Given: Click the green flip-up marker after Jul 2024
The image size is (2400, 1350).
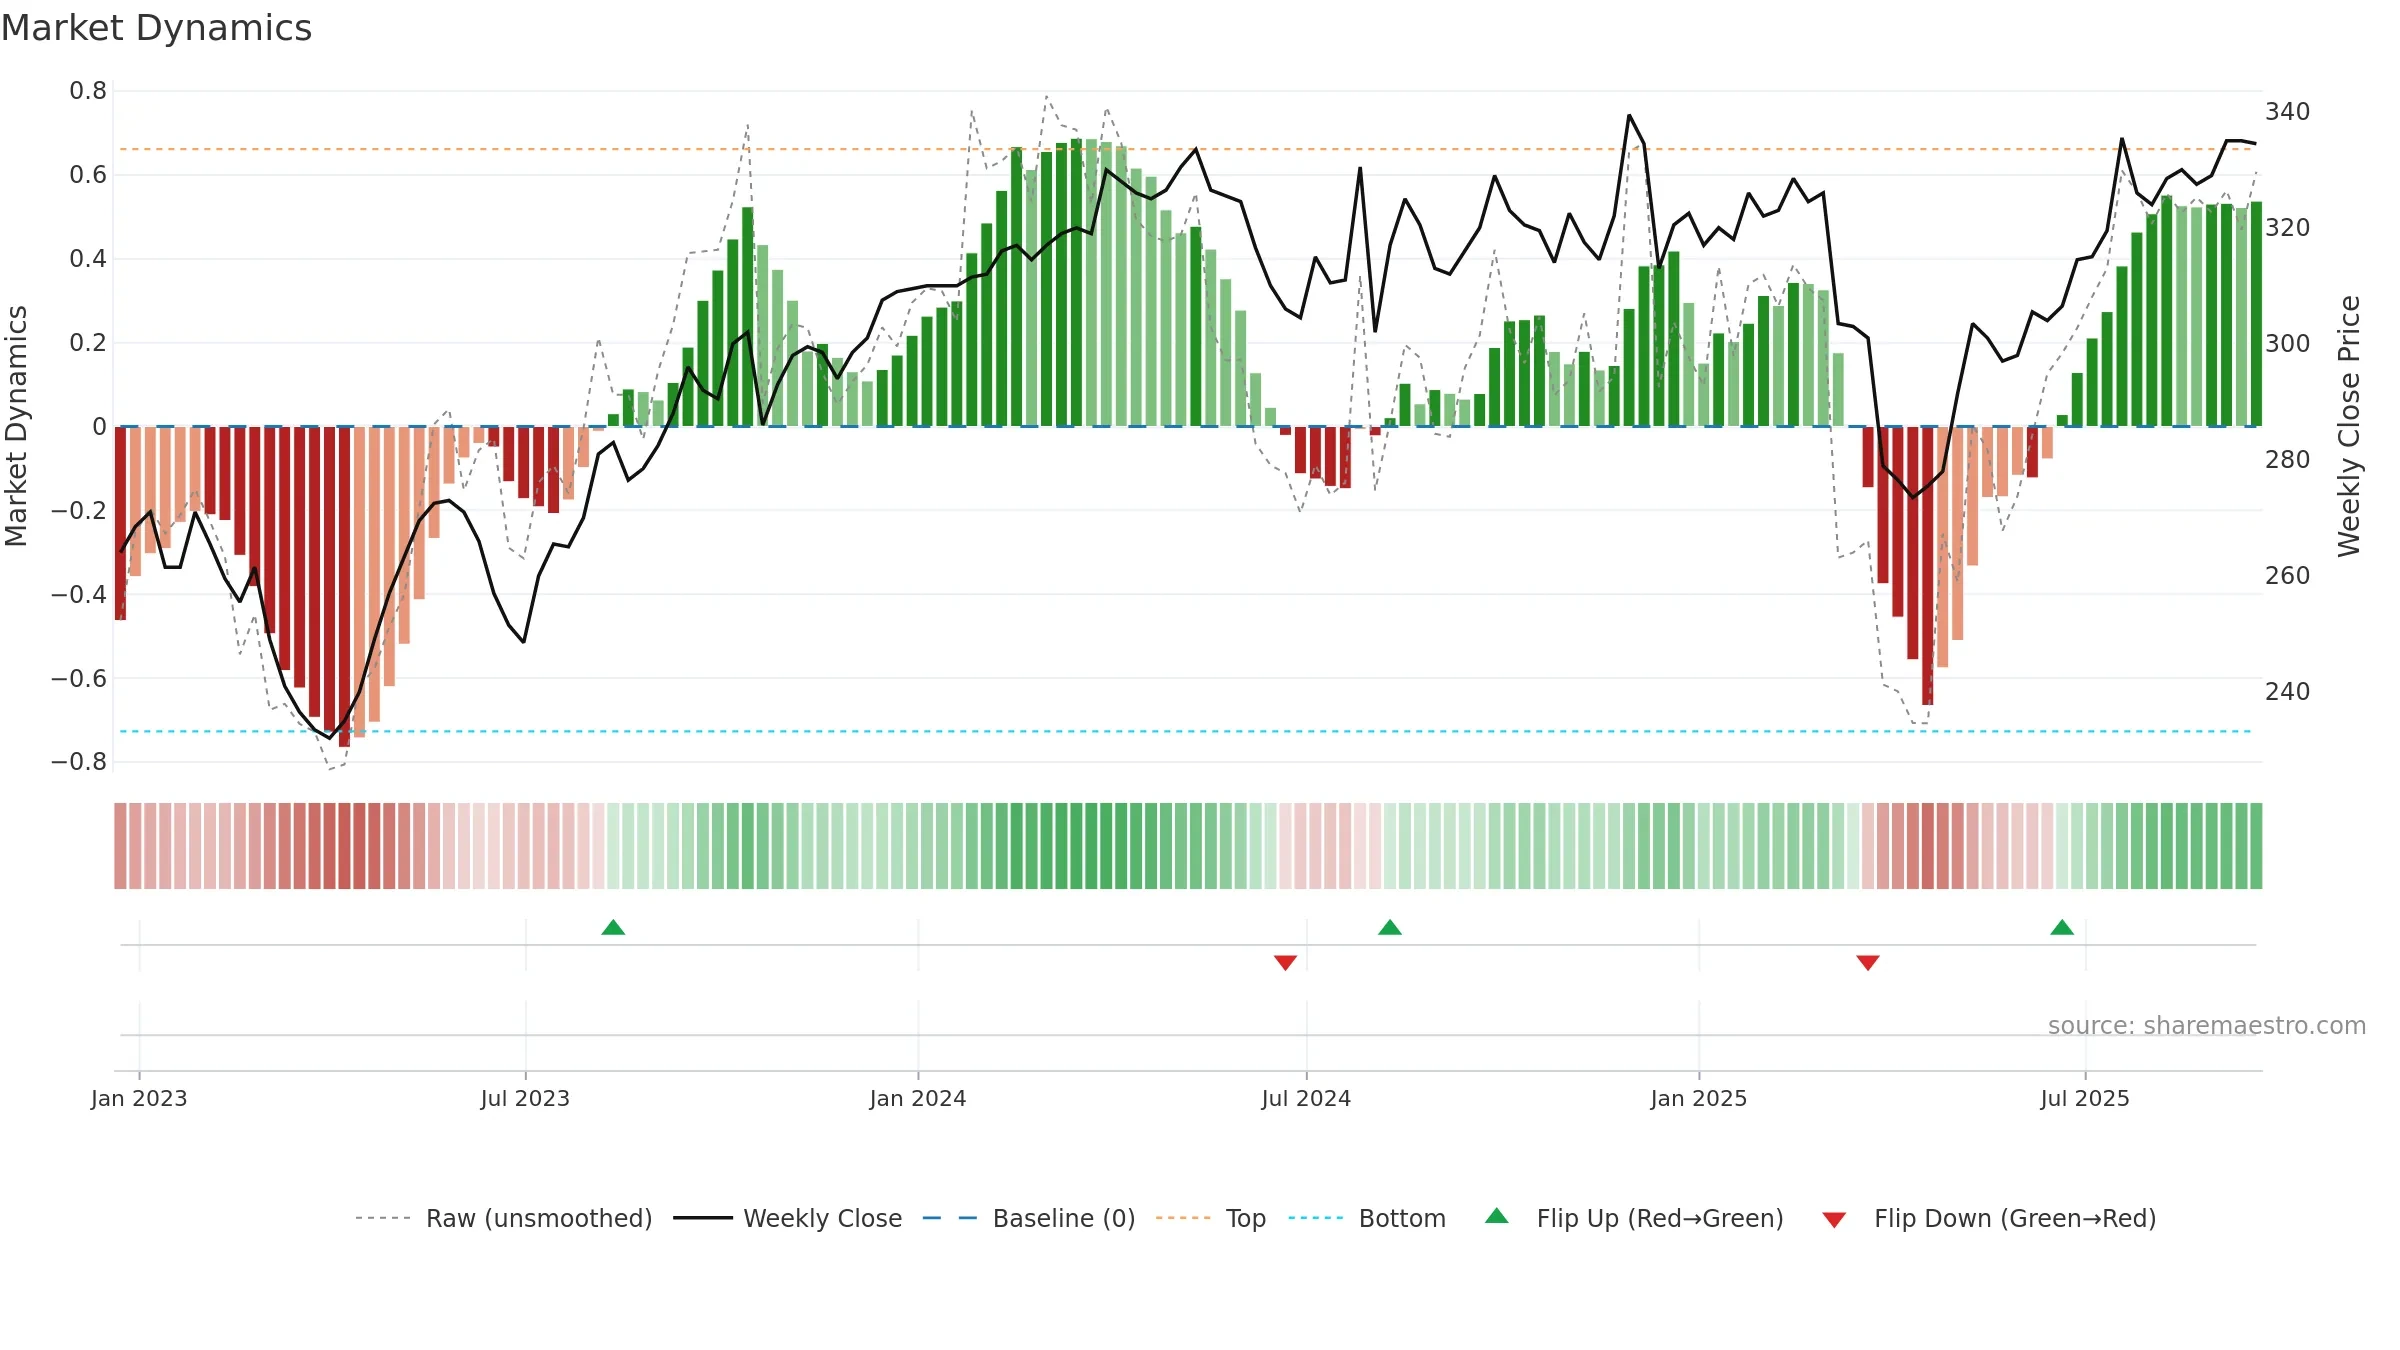Looking at the screenshot, I should 1390,927.
